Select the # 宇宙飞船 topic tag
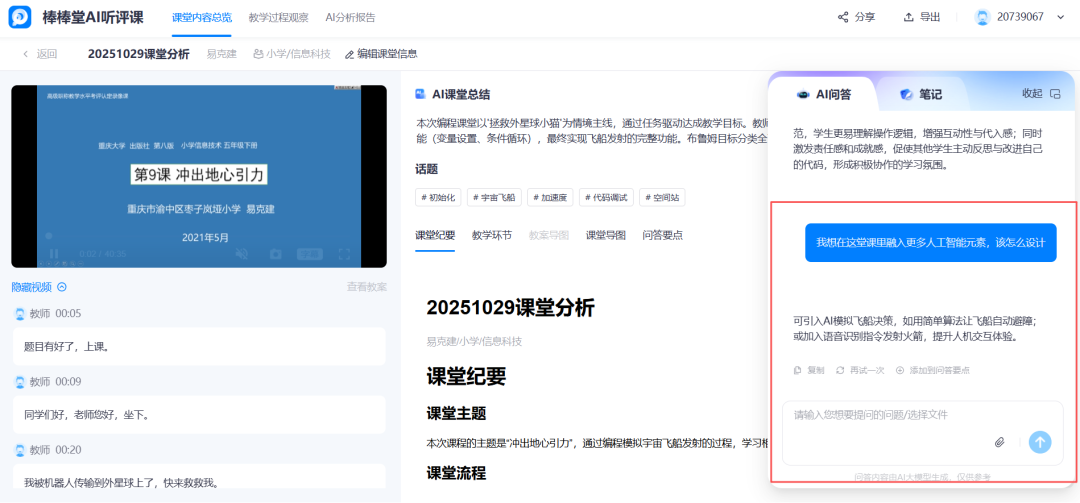The height and width of the screenshot is (503, 1080). [494, 197]
